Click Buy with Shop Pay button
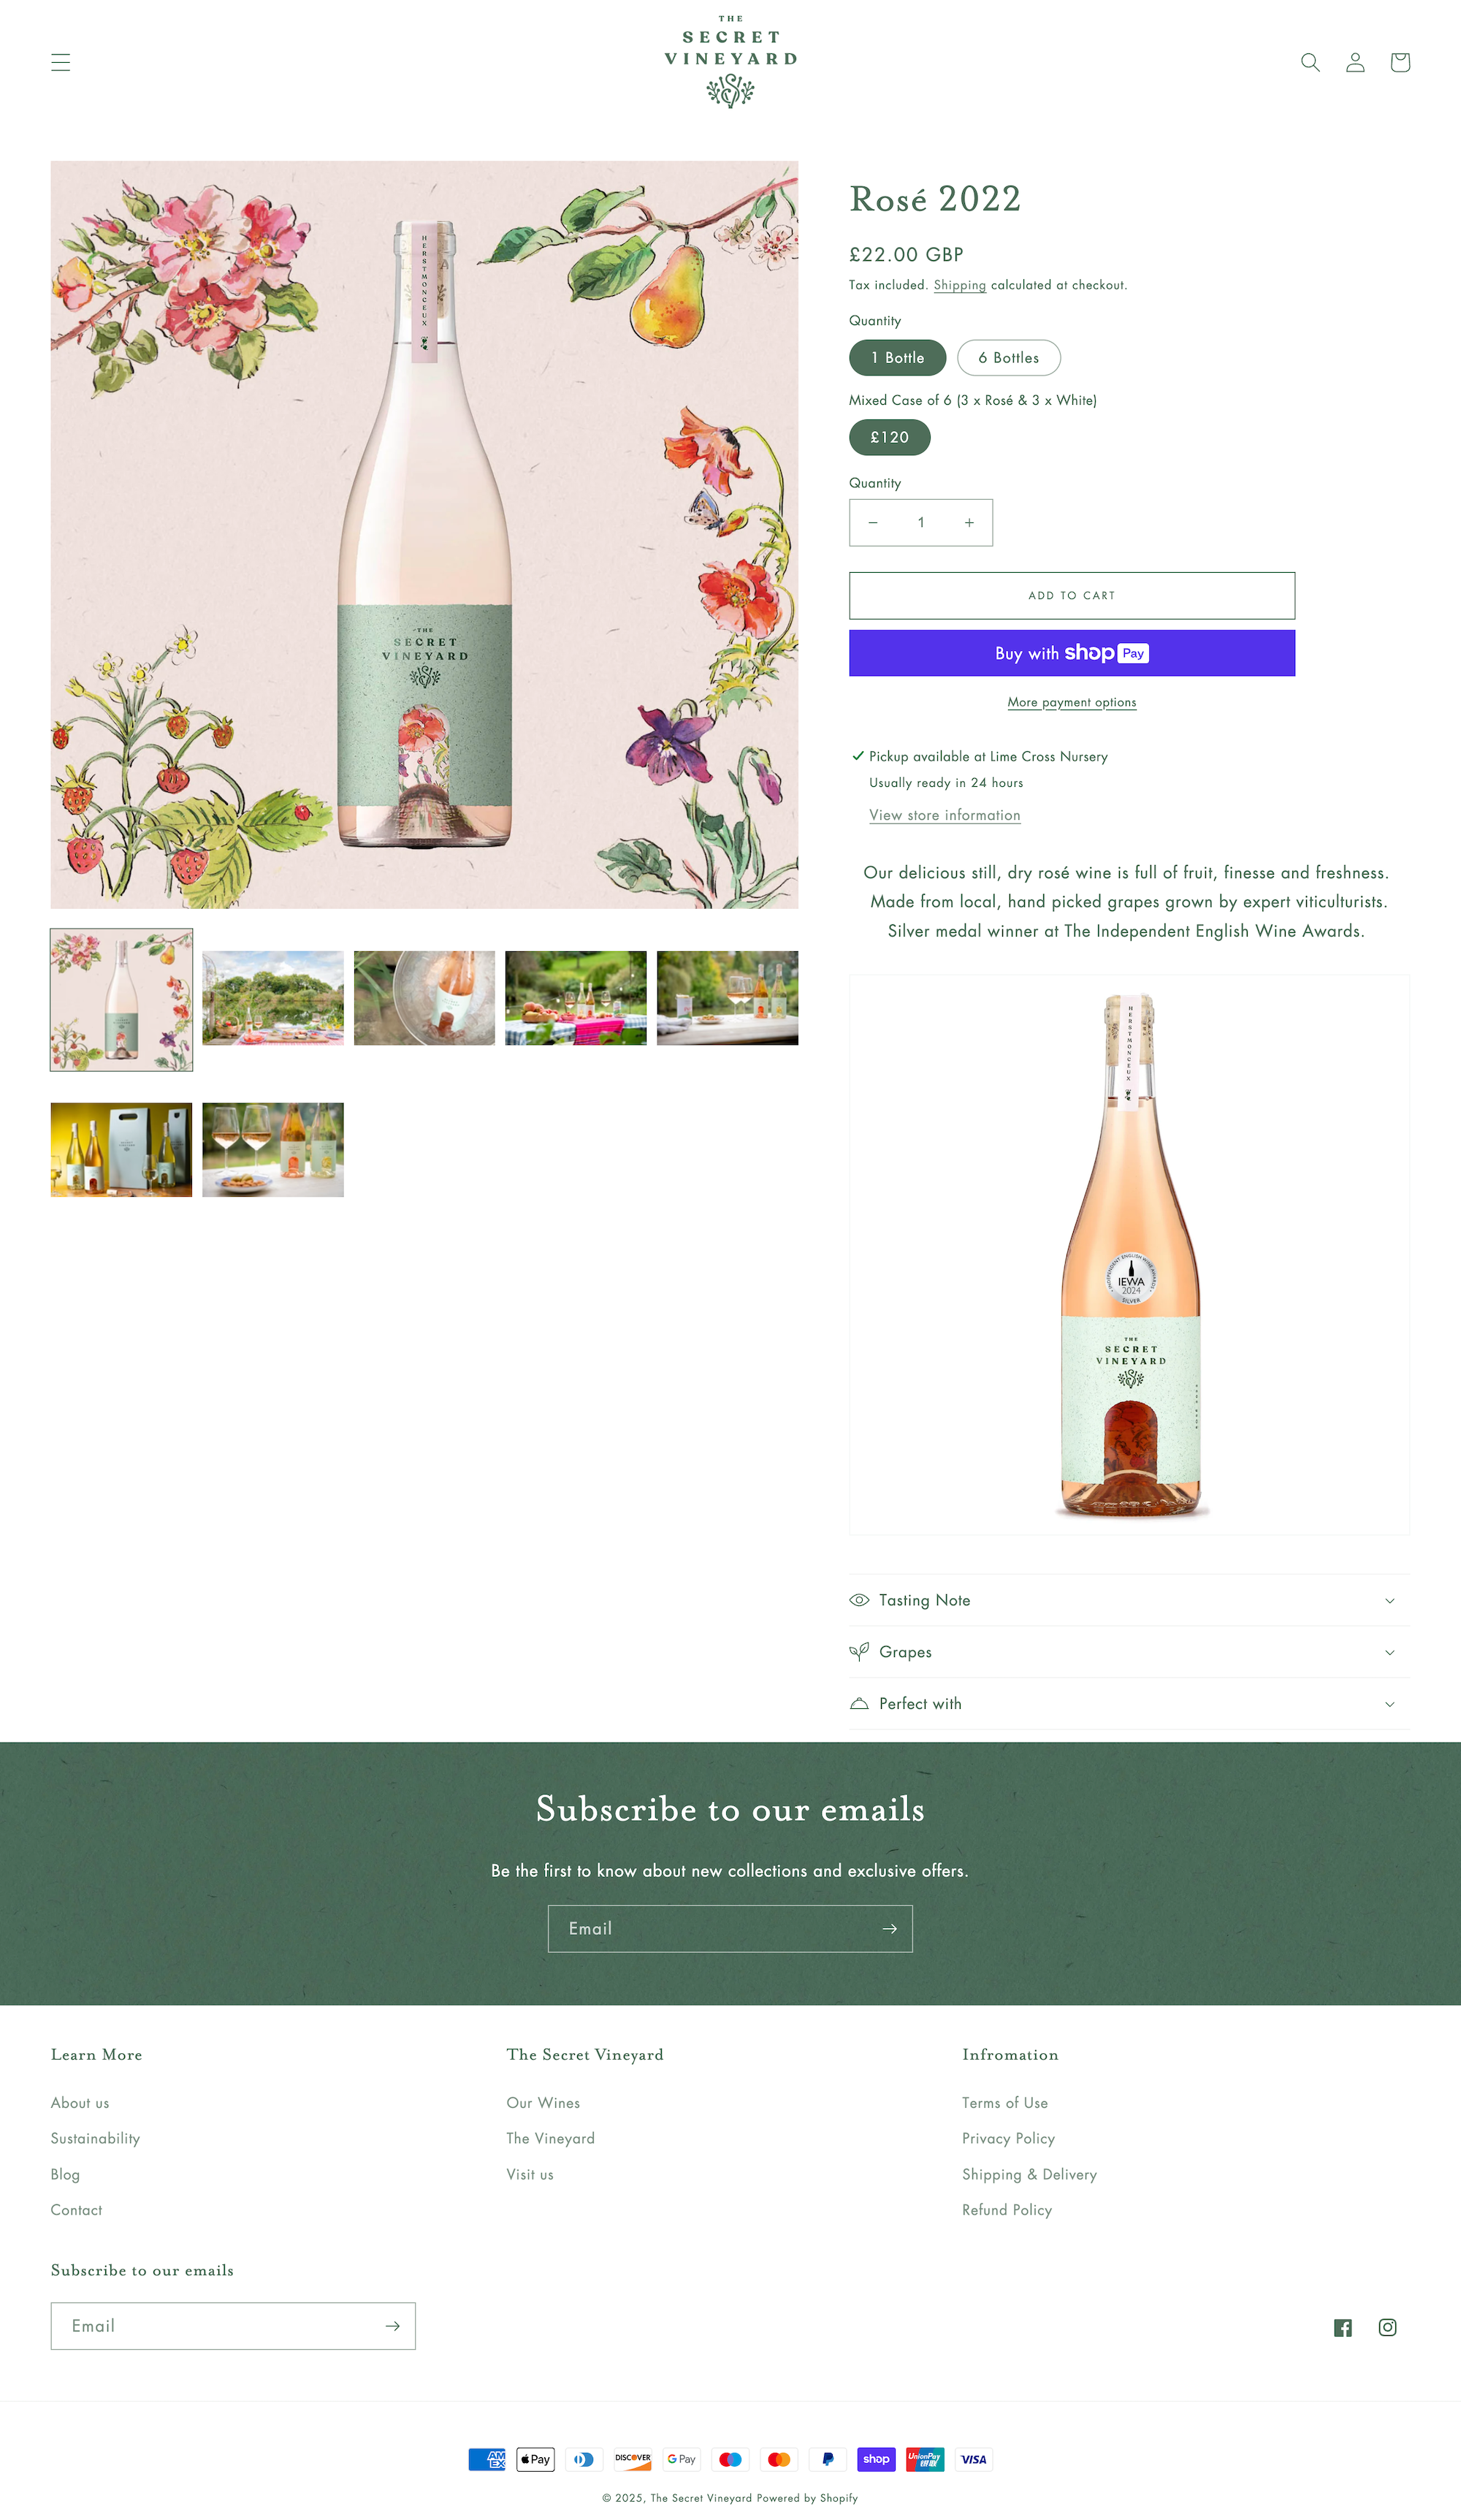 tap(1072, 653)
